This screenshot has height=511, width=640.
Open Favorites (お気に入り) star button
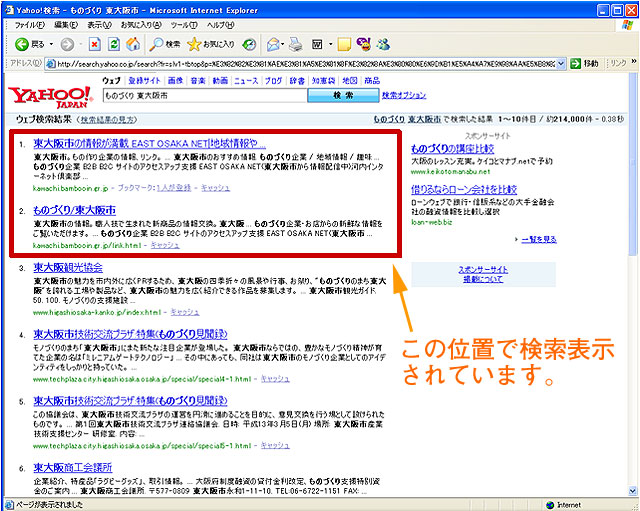(211, 44)
